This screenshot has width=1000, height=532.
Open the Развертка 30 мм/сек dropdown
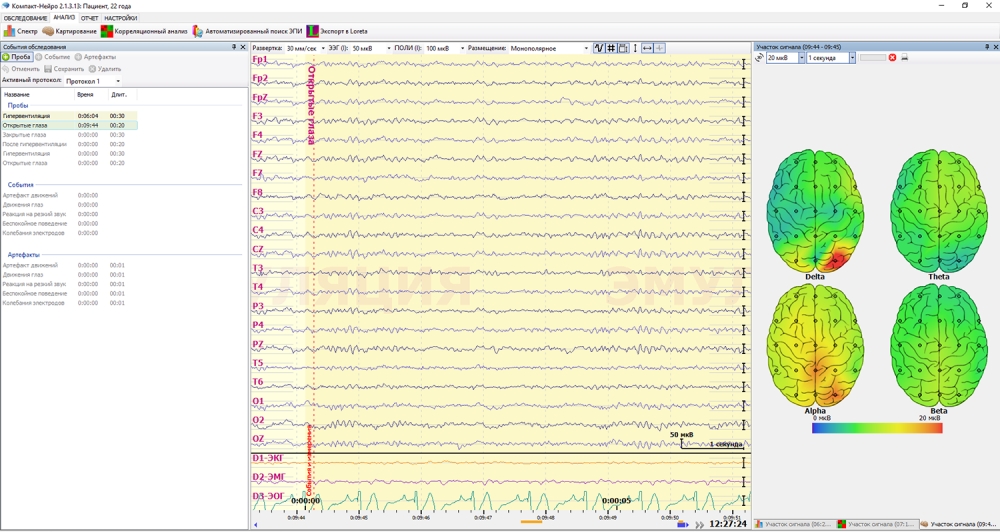pyautogui.click(x=304, y=48)
